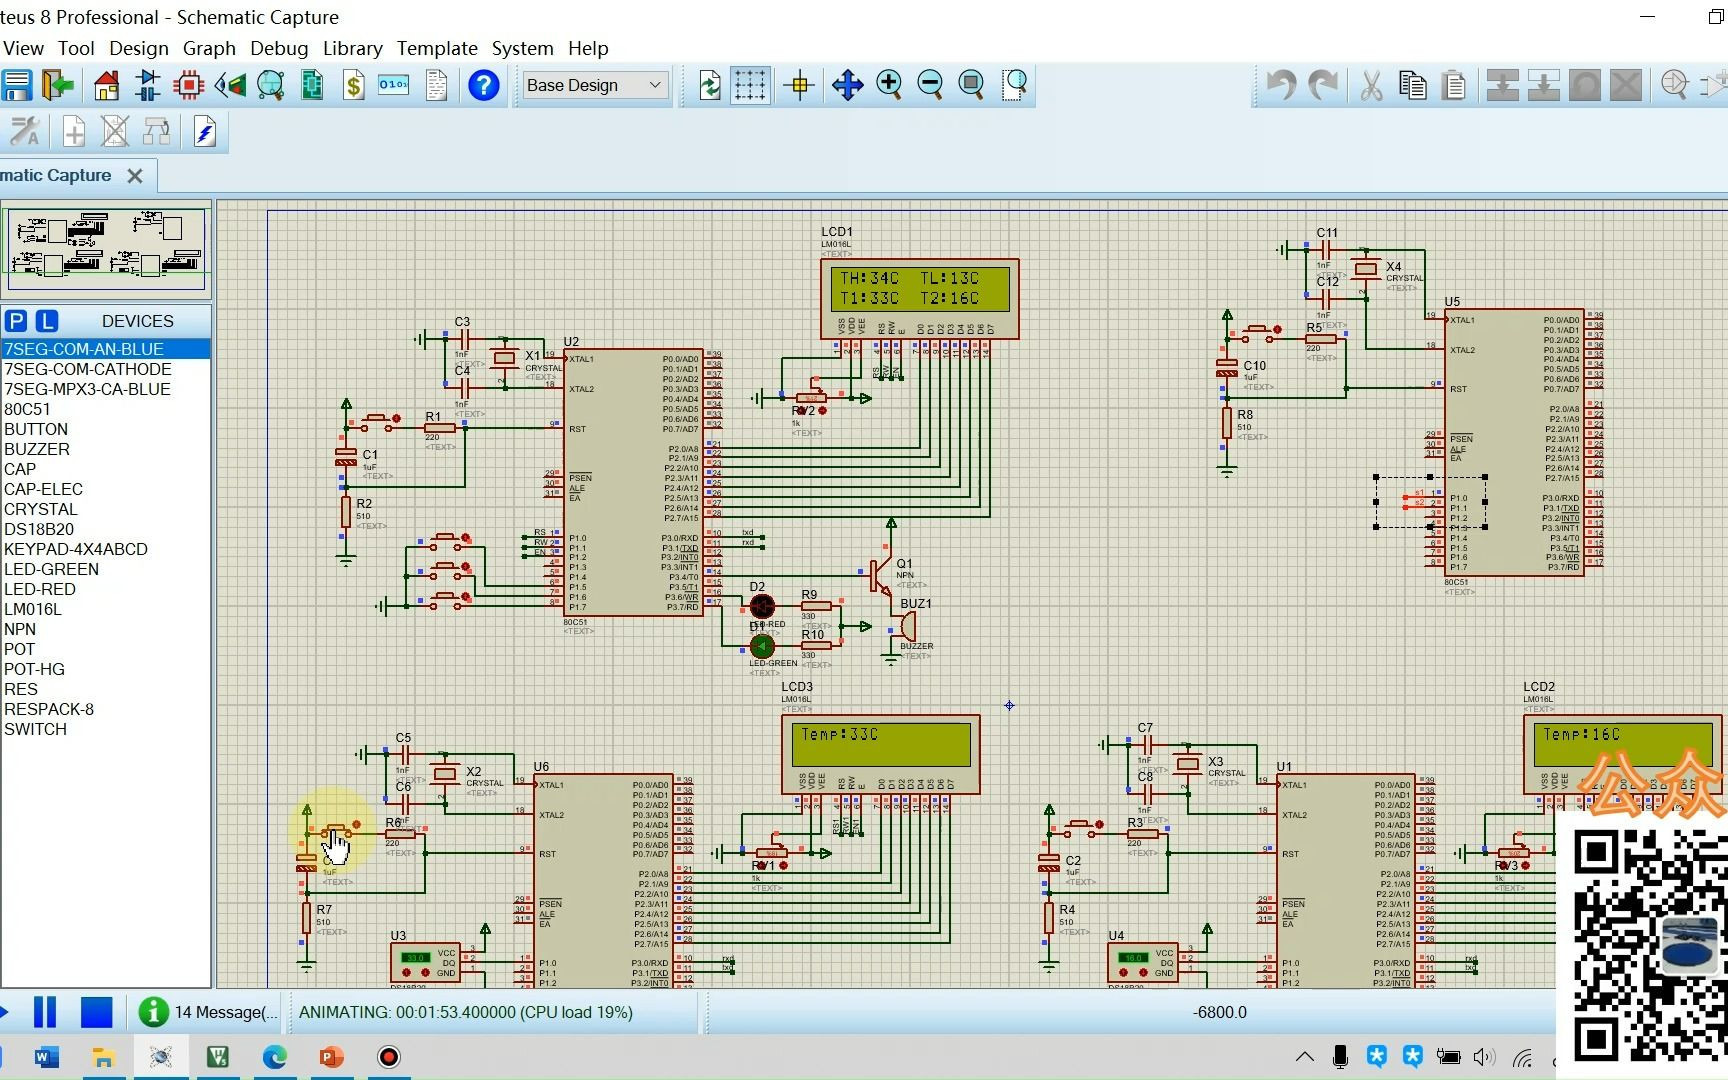Screen dimensions: 1728x1080
Task: Close the Schematic Capture tab
Action: click(135, 176)
